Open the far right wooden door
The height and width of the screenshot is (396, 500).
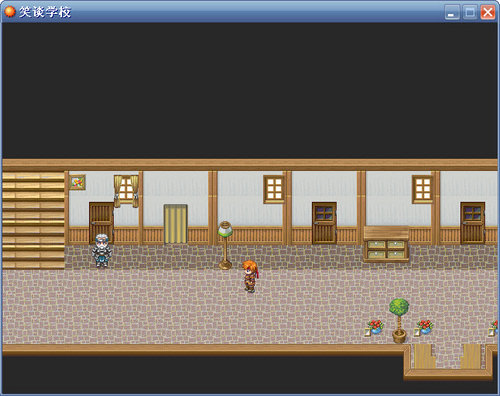click(473, 223)
